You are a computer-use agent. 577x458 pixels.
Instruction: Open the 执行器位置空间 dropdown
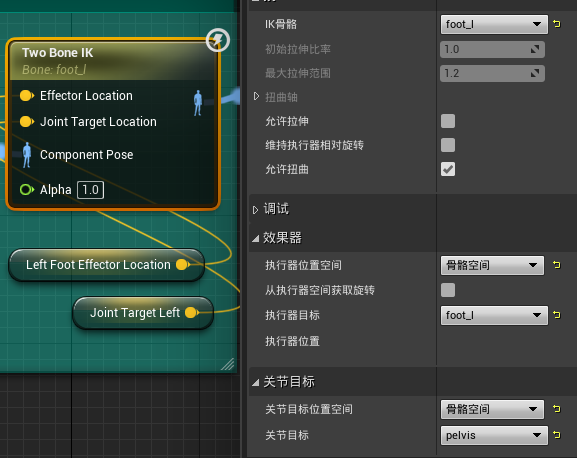[492, 265]
